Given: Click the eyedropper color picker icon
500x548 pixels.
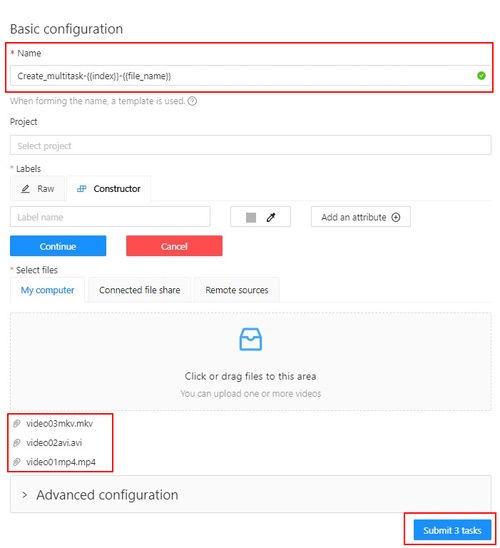Looking at the screenshot, I should (x=271, y=217).
